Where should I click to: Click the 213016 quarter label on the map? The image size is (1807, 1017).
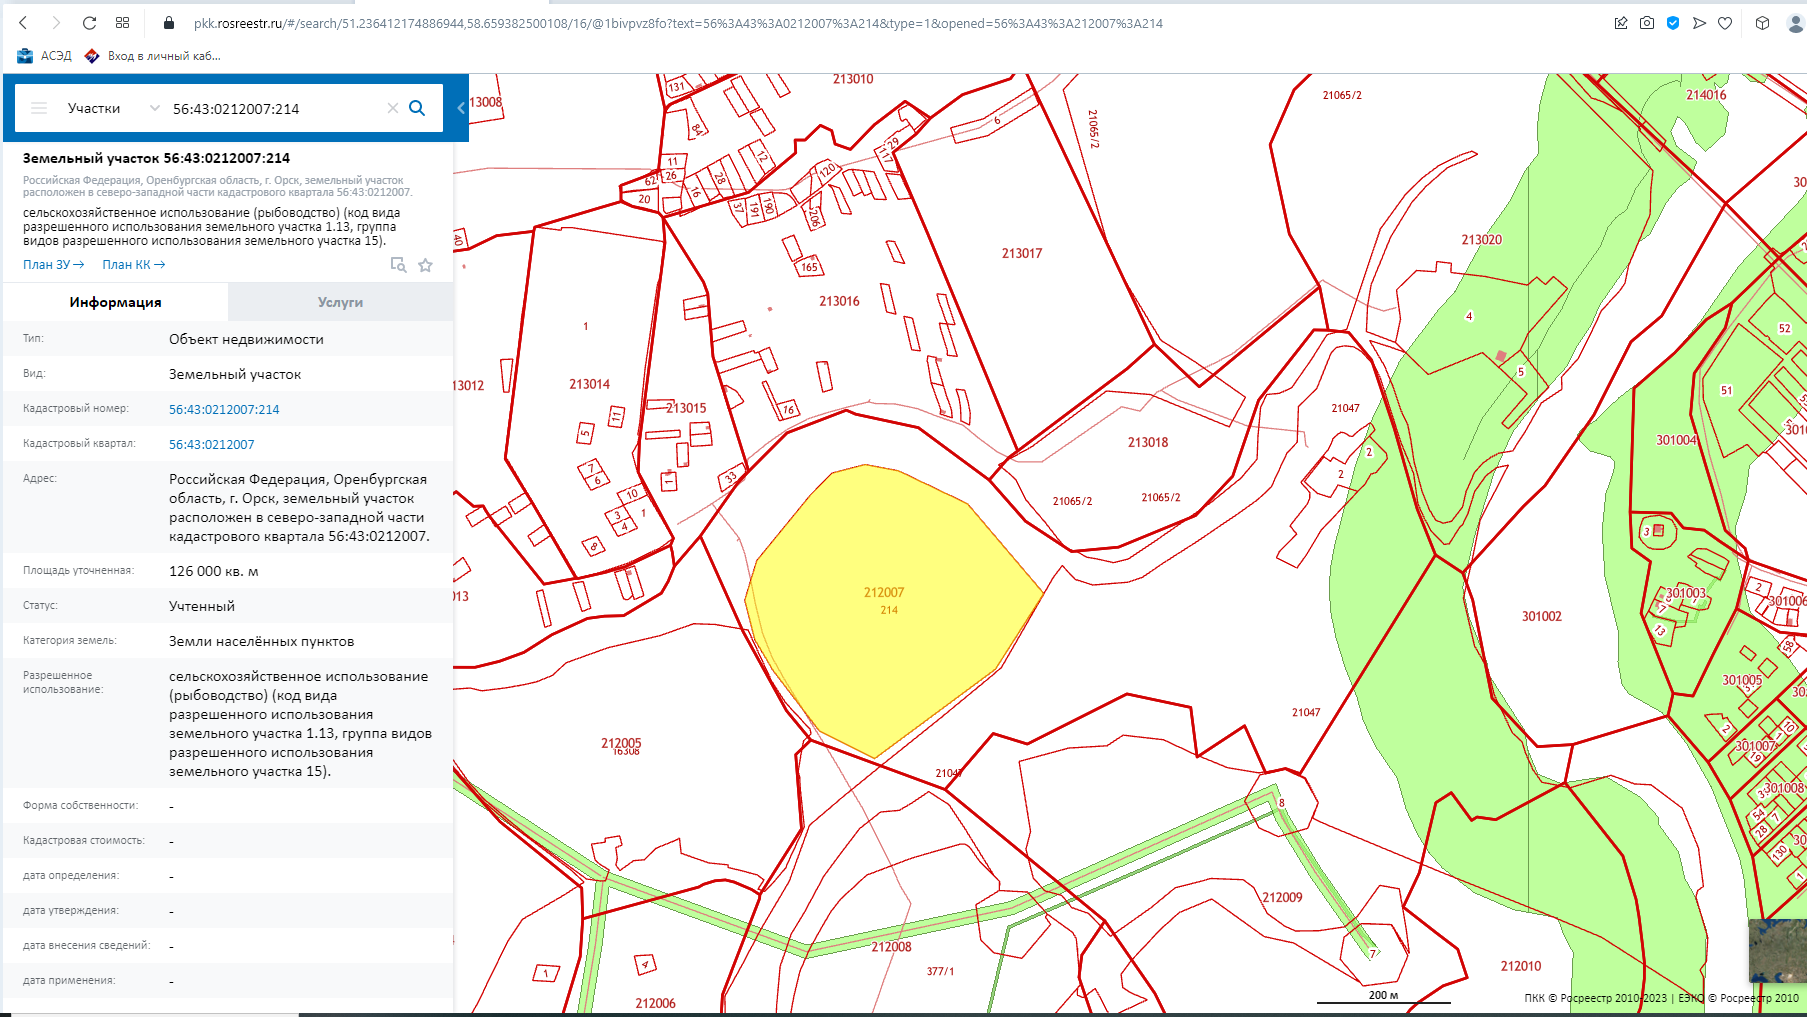839,301
